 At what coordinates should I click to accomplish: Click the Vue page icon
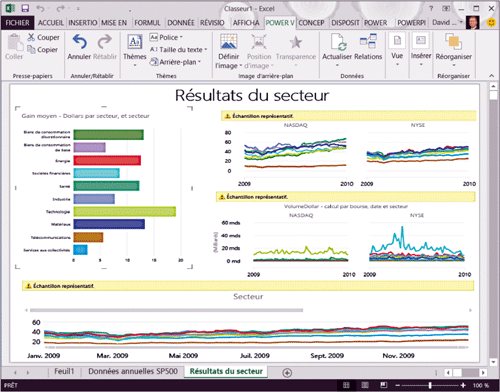[x=397, y=41]
